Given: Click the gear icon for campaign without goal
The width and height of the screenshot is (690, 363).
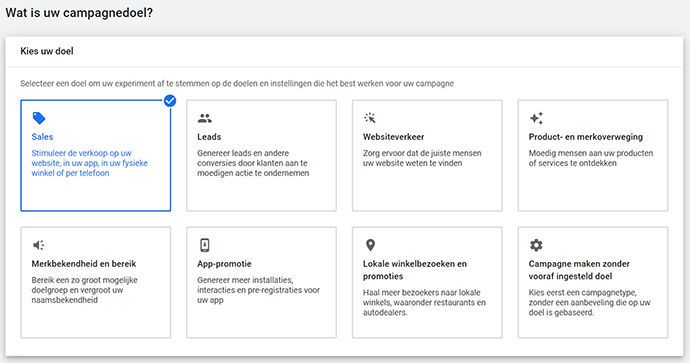Looking at the screenshot, I should 536,245.
